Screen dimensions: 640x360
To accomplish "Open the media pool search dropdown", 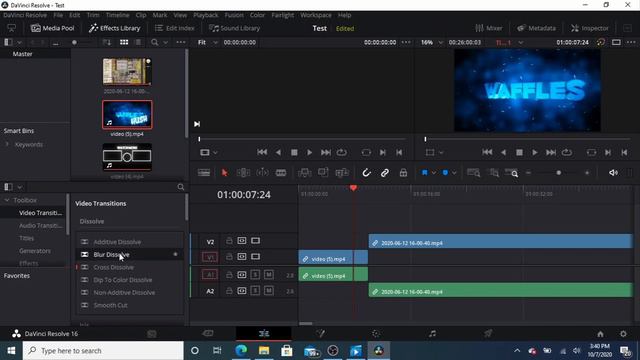I will click(165, 42).
